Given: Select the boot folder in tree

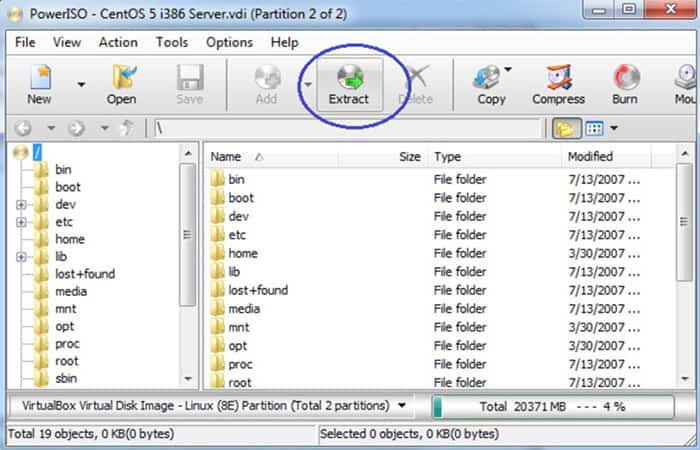Looking at the screenshot, I should [x=67, y=187].
